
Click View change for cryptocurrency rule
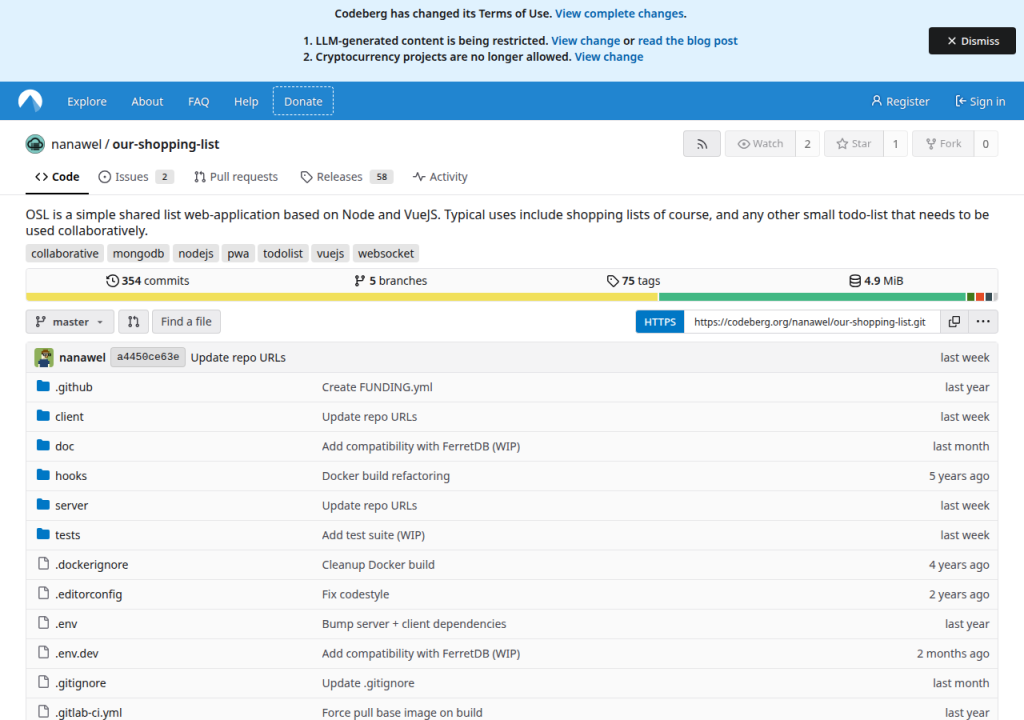[609, 57]
